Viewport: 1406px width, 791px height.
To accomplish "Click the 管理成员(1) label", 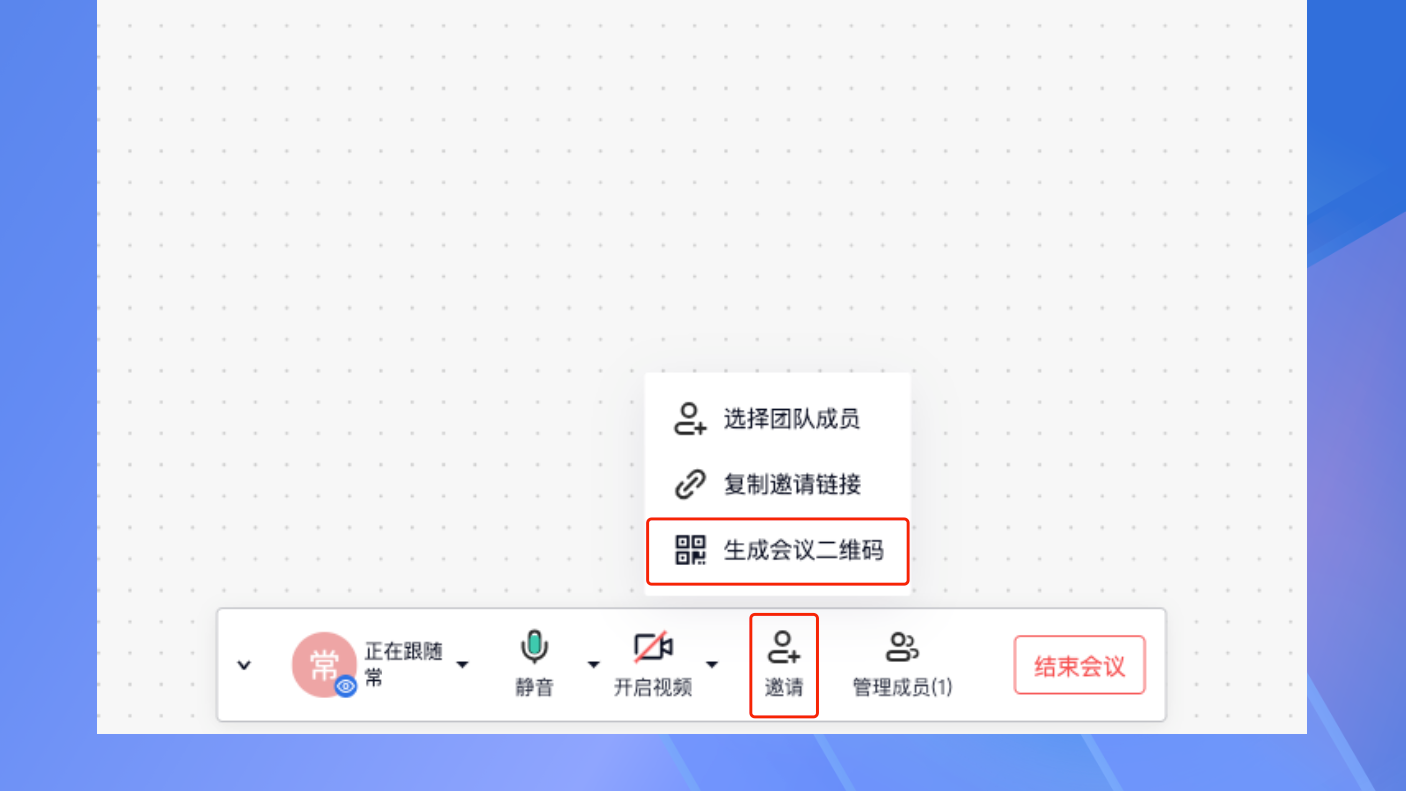I will coord(902,688).
